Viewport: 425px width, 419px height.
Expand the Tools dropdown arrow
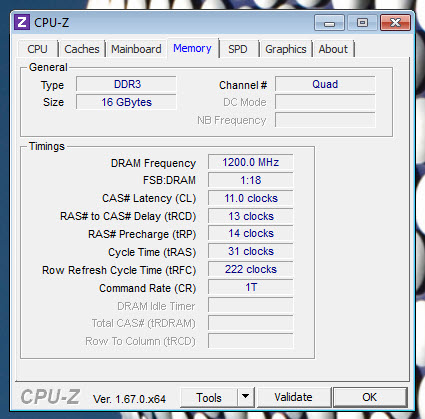click(246, 397)
